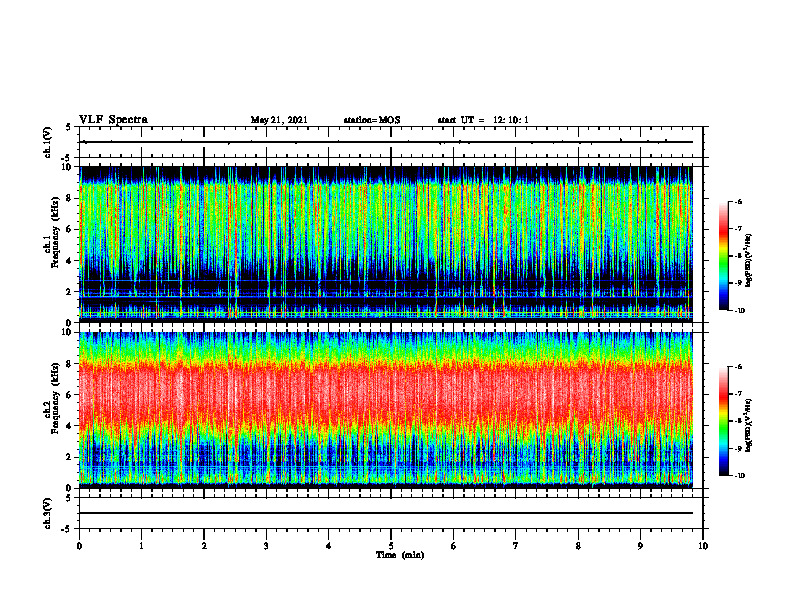Click time axis tick label 5

391,546
